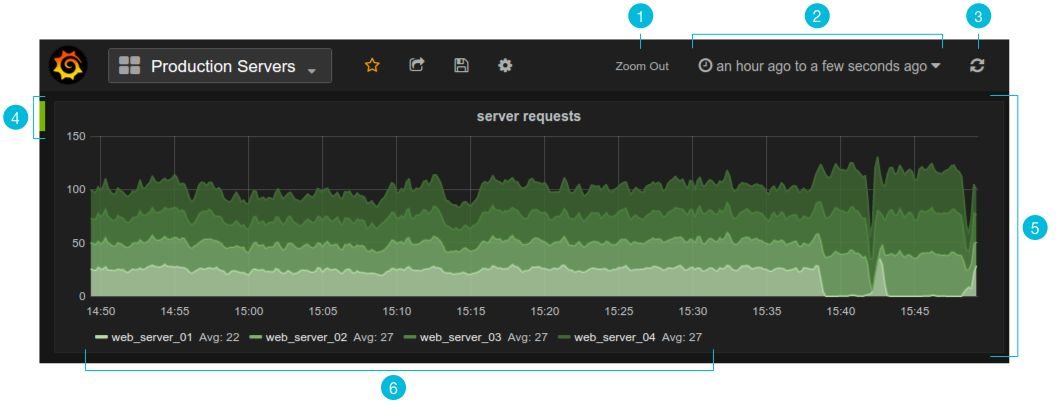Click the dashboard grid icon beside title
The width and height of the screenshot is (1057, 408).
click(129, 65)
